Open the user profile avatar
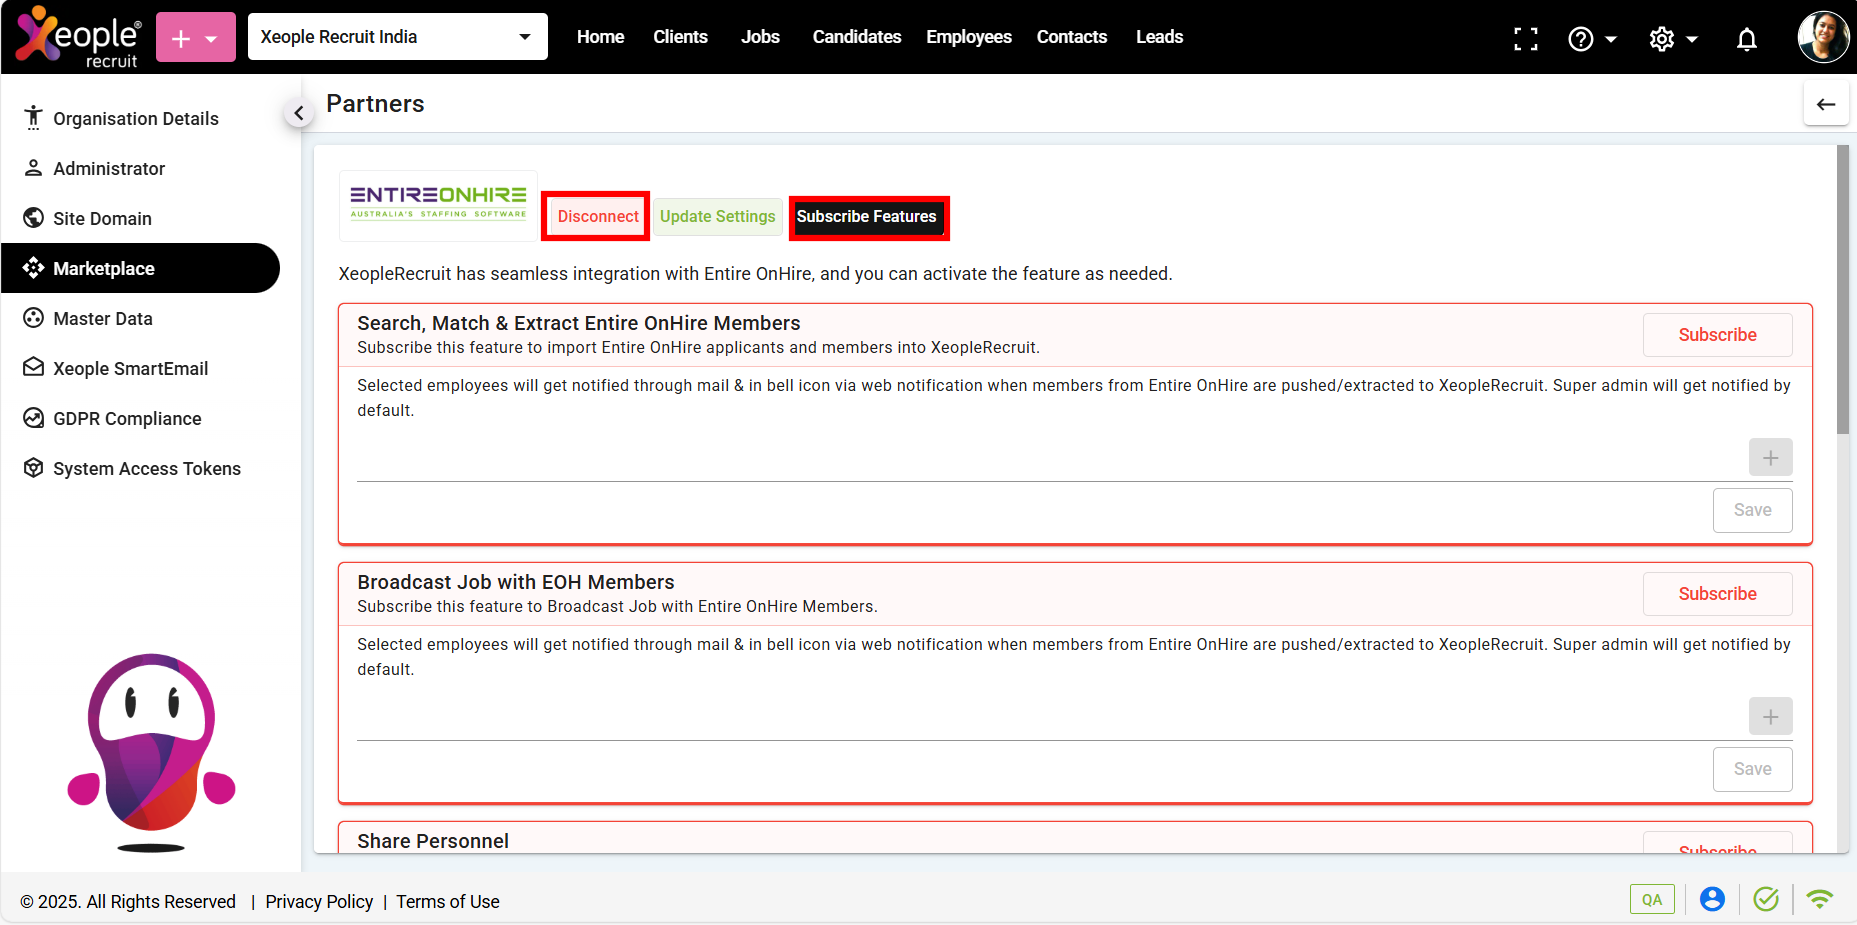This screenshot has width=1857, height=925. pyautogui.click(x=1823, y=37)
